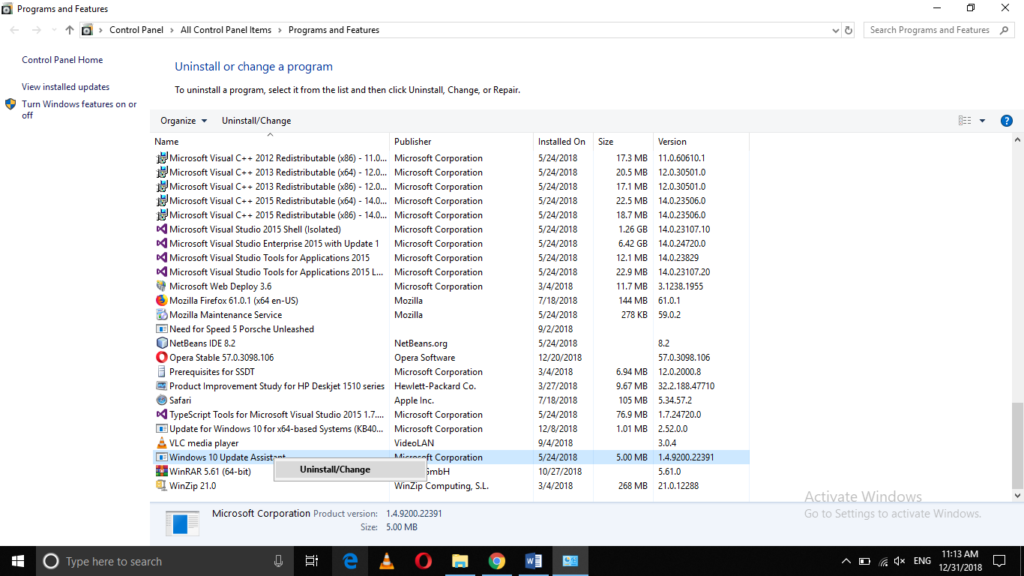Click the NetBeans IDE 8.2 icon
Image resolution: width=1024 pixels, height=576 pixels.
coord(161,343)
